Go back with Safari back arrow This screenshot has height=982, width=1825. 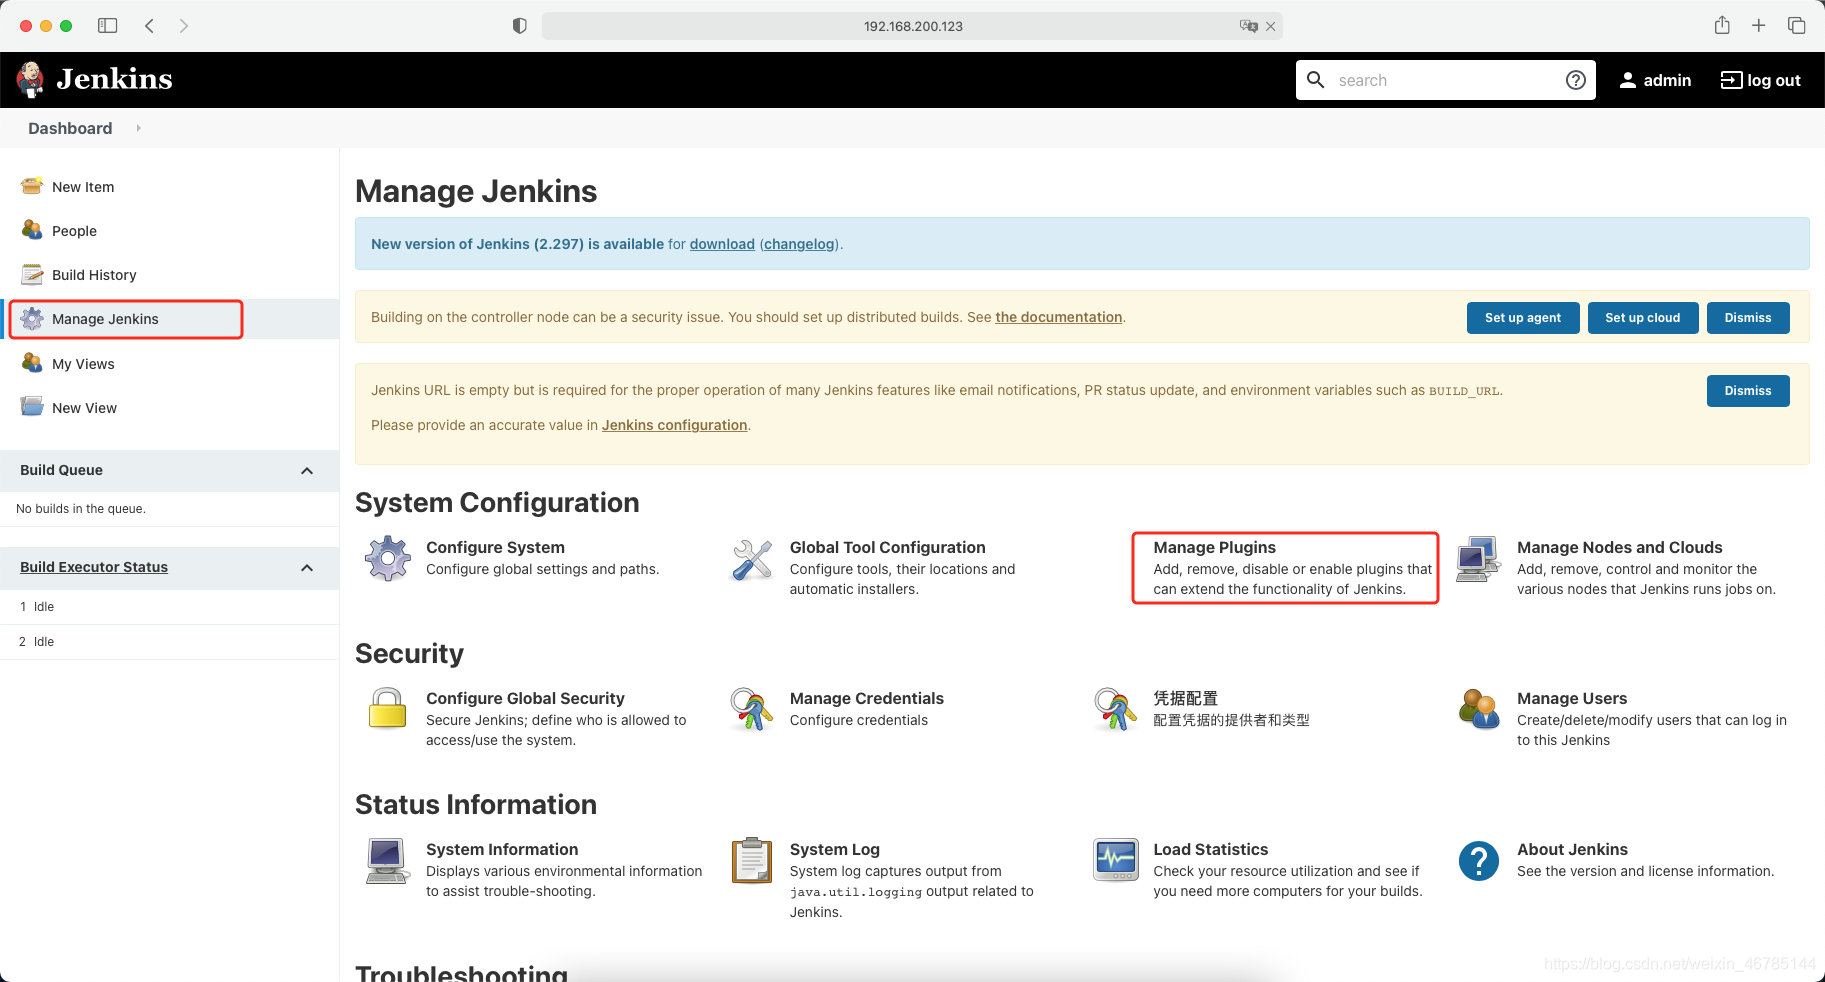tap(149, 26)
